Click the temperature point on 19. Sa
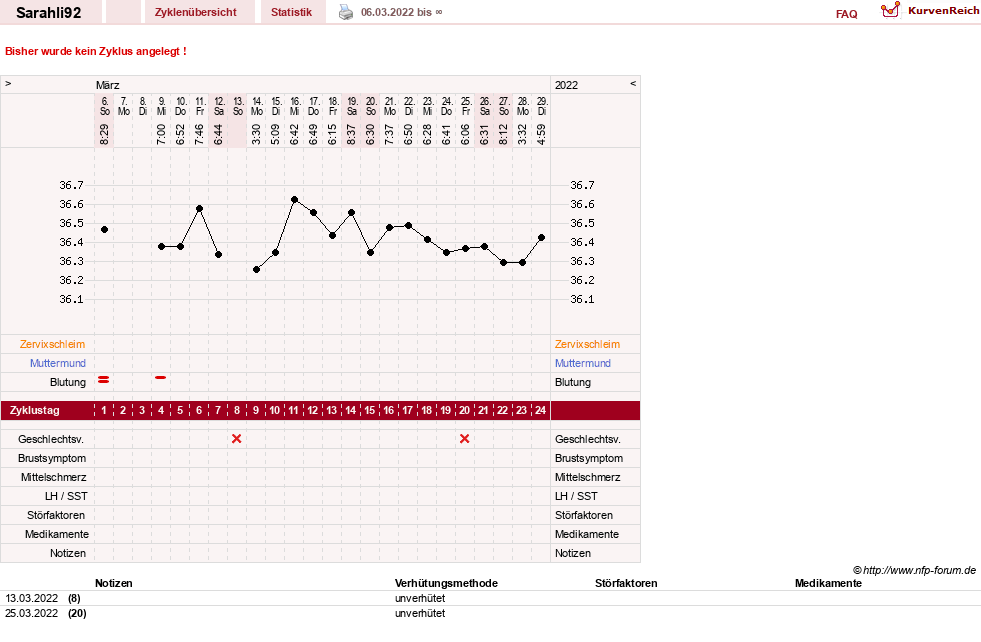 coord(352,213)
